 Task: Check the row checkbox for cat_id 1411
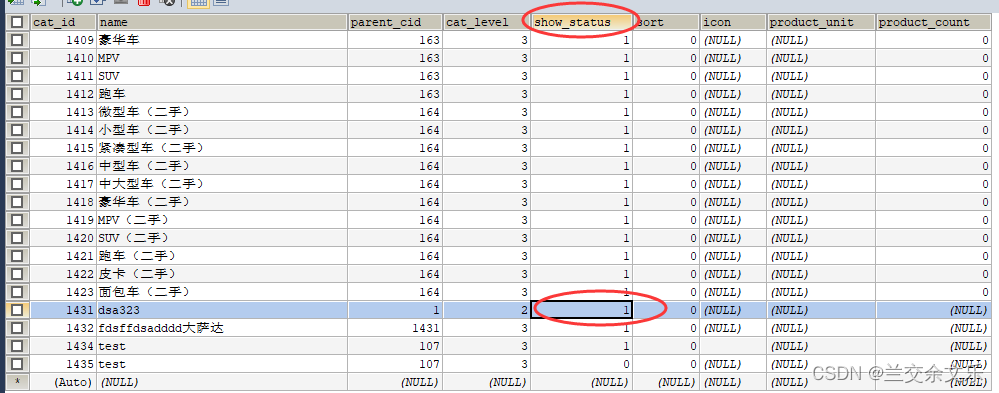17,76
